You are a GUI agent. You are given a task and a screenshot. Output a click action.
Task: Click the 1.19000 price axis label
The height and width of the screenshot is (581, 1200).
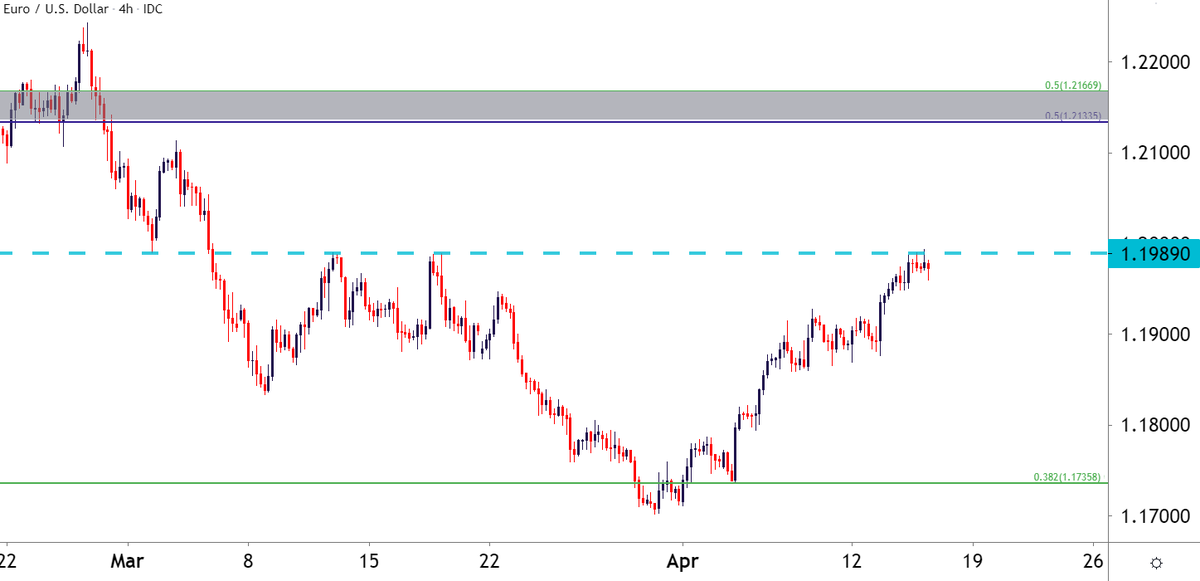1155,334
